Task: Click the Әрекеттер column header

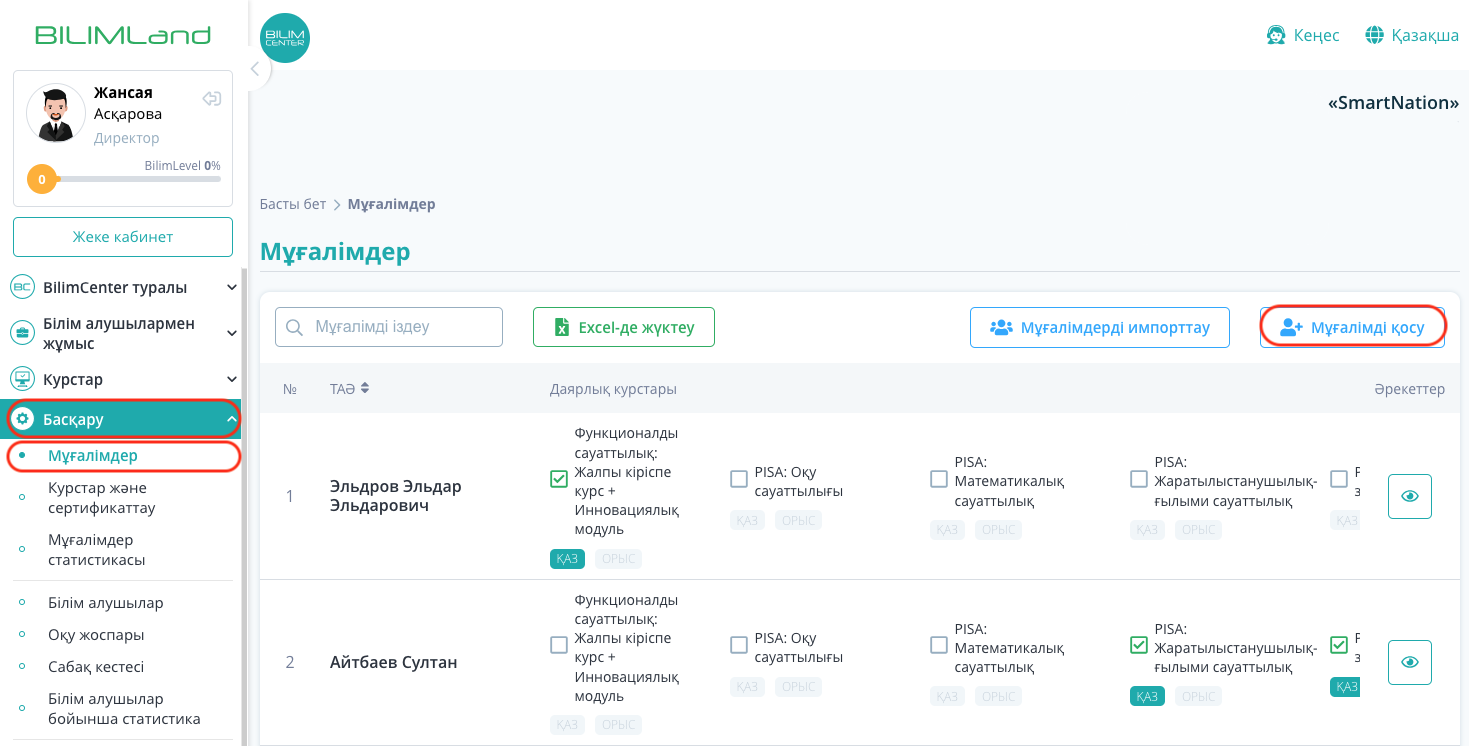Action: tap(1409, 389)
